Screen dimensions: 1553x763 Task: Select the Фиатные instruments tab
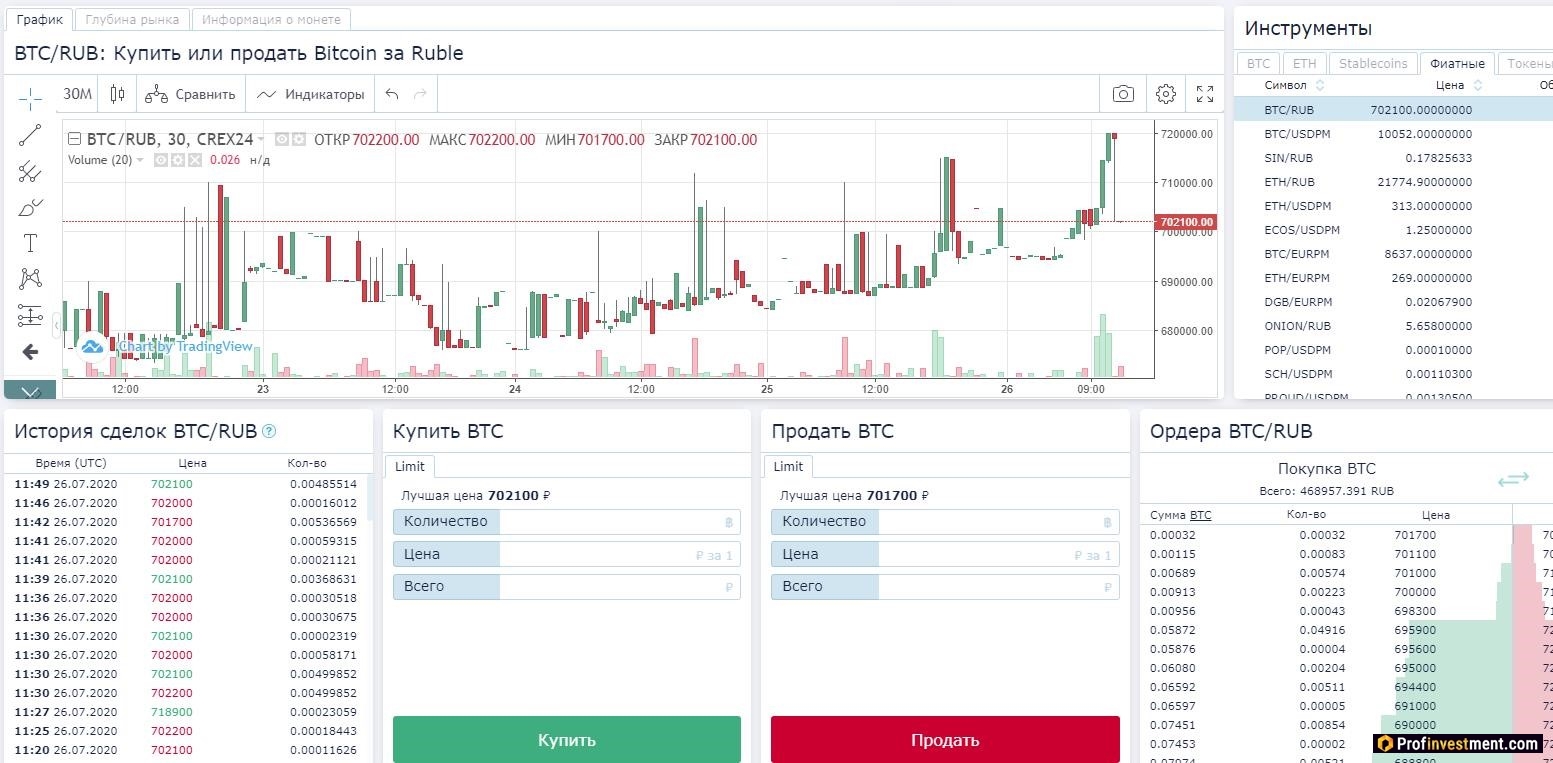coord(1457,63)
